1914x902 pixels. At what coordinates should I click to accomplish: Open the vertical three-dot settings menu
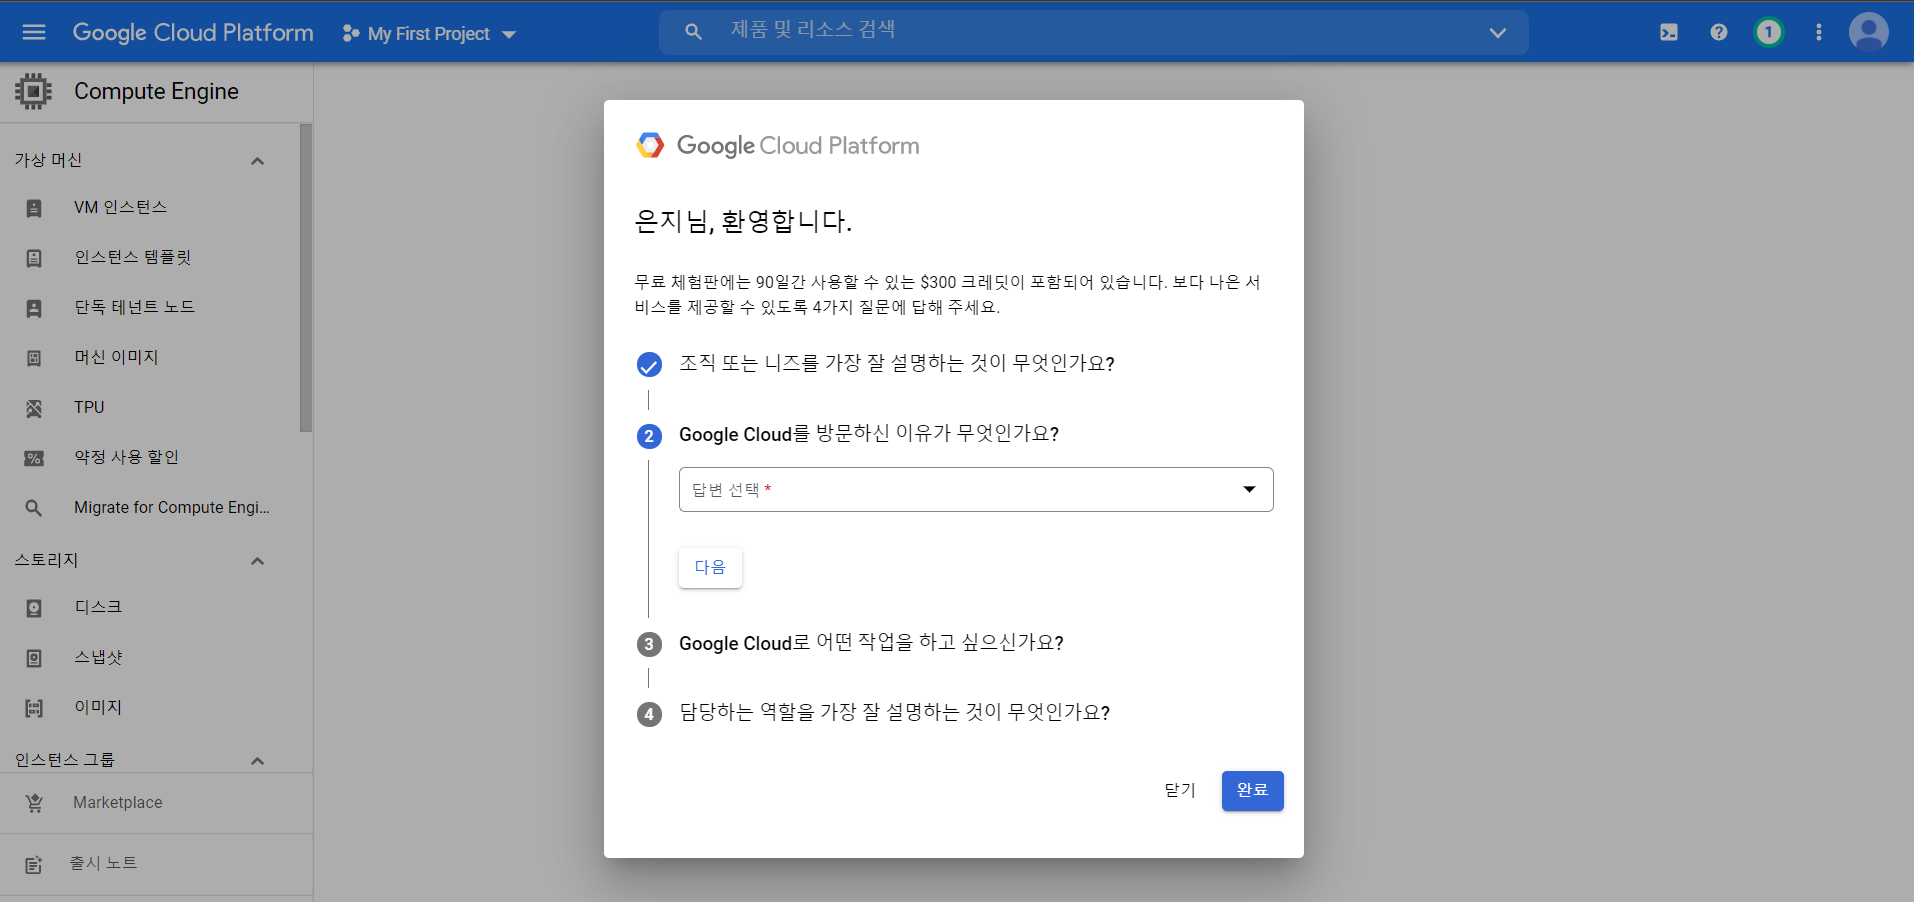1819,32
